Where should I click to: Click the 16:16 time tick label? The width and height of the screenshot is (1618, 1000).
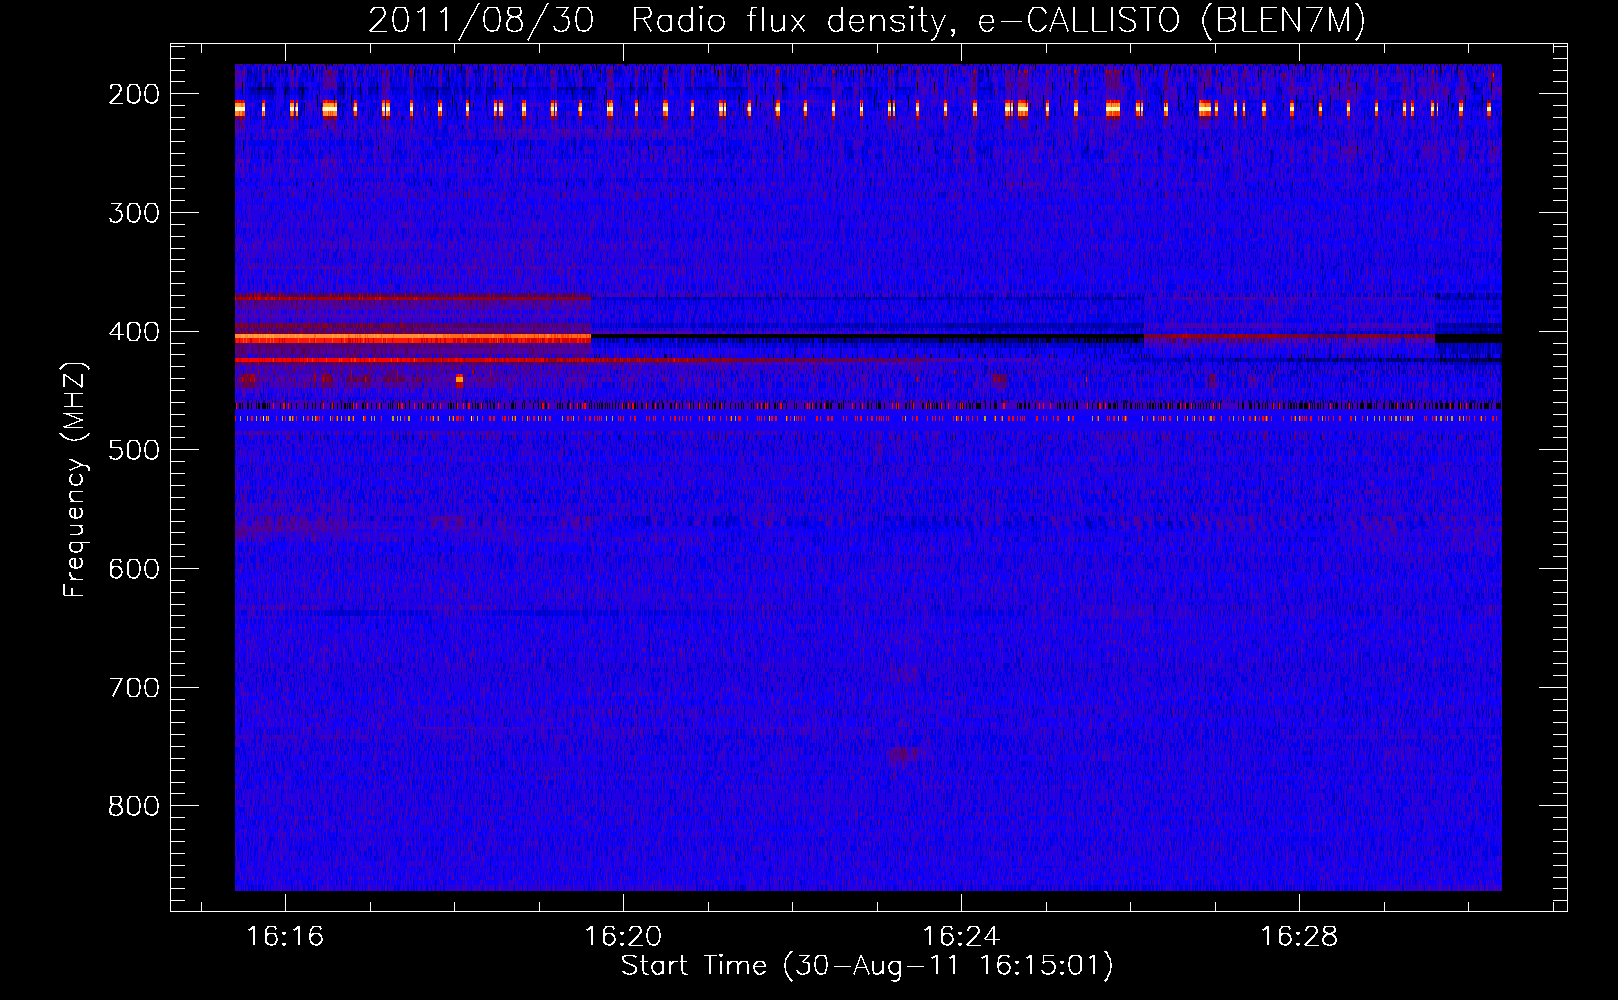[285, 937]
